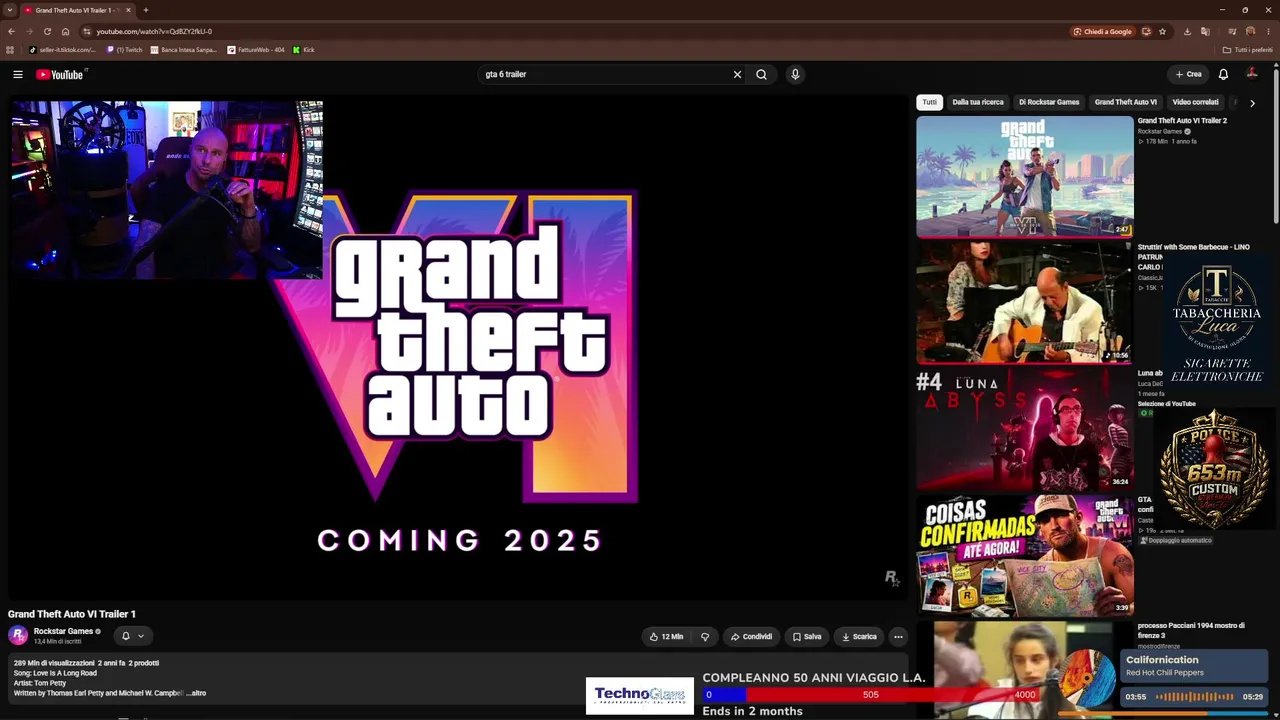This screenshot has height=720, width=1280.
Task: Open browser downloads icon
Action: point(1187,31)
